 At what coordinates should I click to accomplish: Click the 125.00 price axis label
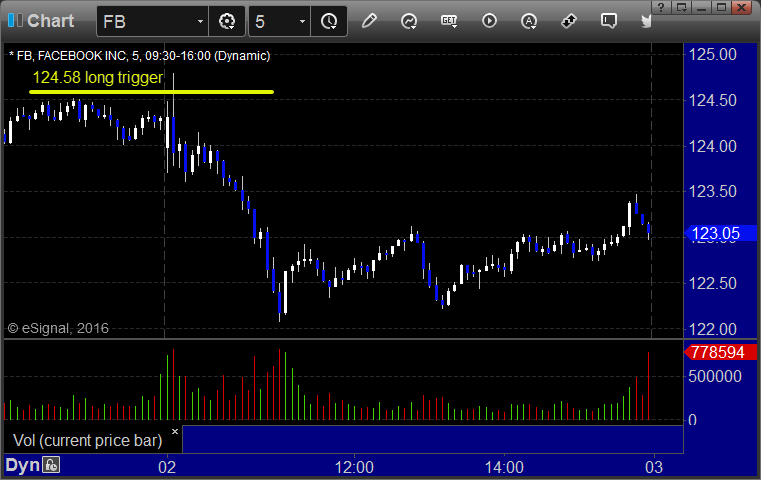pyautogui.click(x=712, y=54)
